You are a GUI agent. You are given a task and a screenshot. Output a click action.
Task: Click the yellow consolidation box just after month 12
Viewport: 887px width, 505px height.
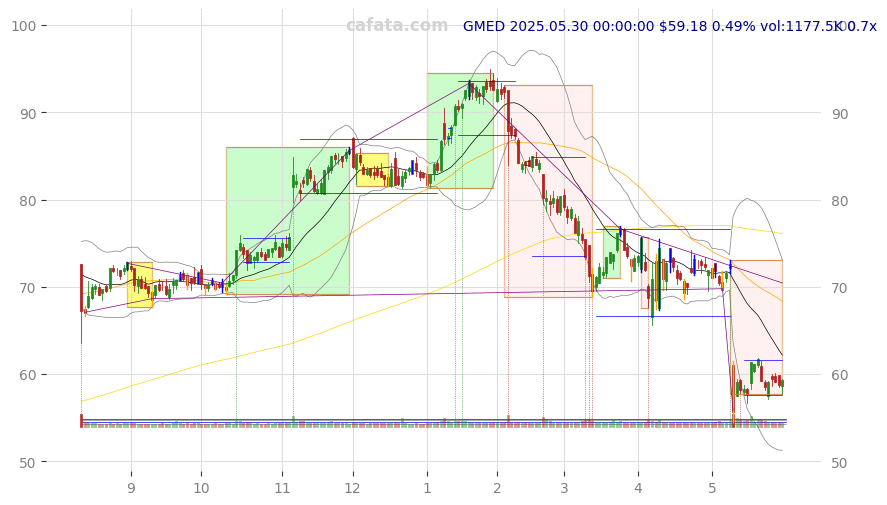coord(372,170)
